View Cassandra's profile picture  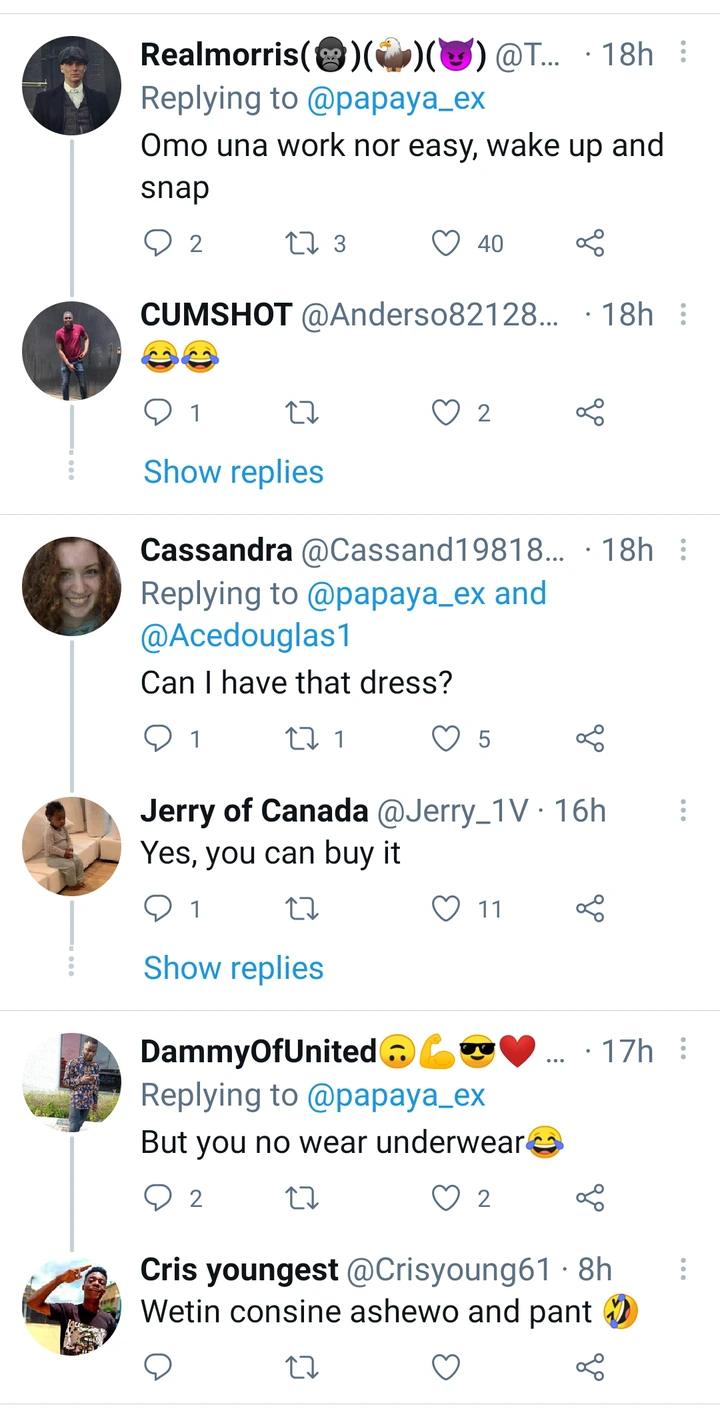pyautogui.click(x=71, y=586)
